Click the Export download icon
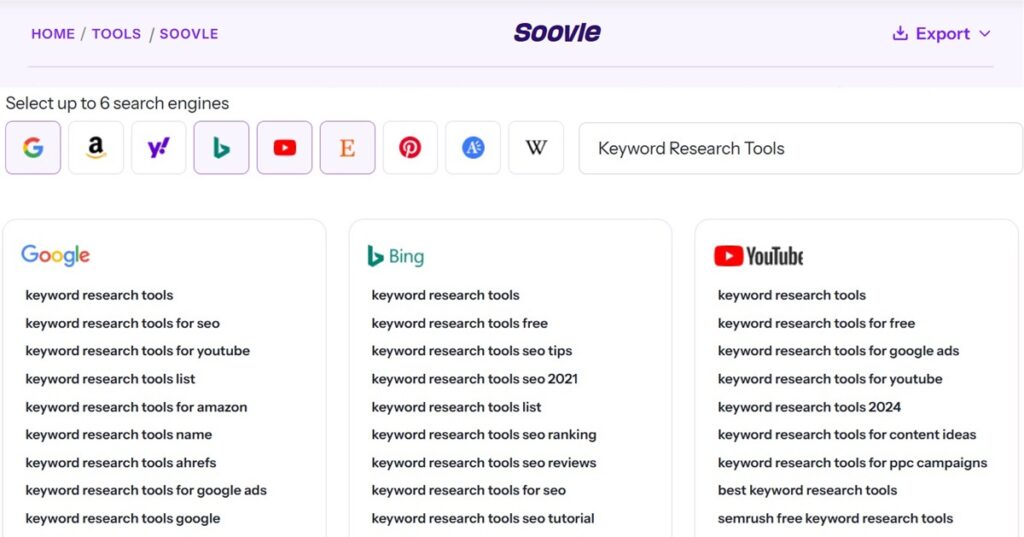 pyautogui.click(x=900, y=33)
